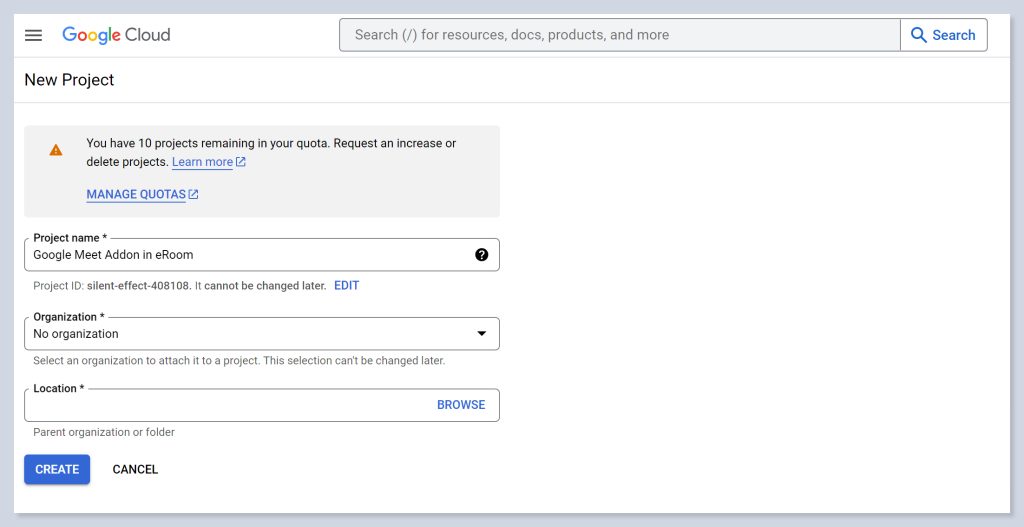
Task: Click external link icon beside Learn more
Action: click(241, 162)
